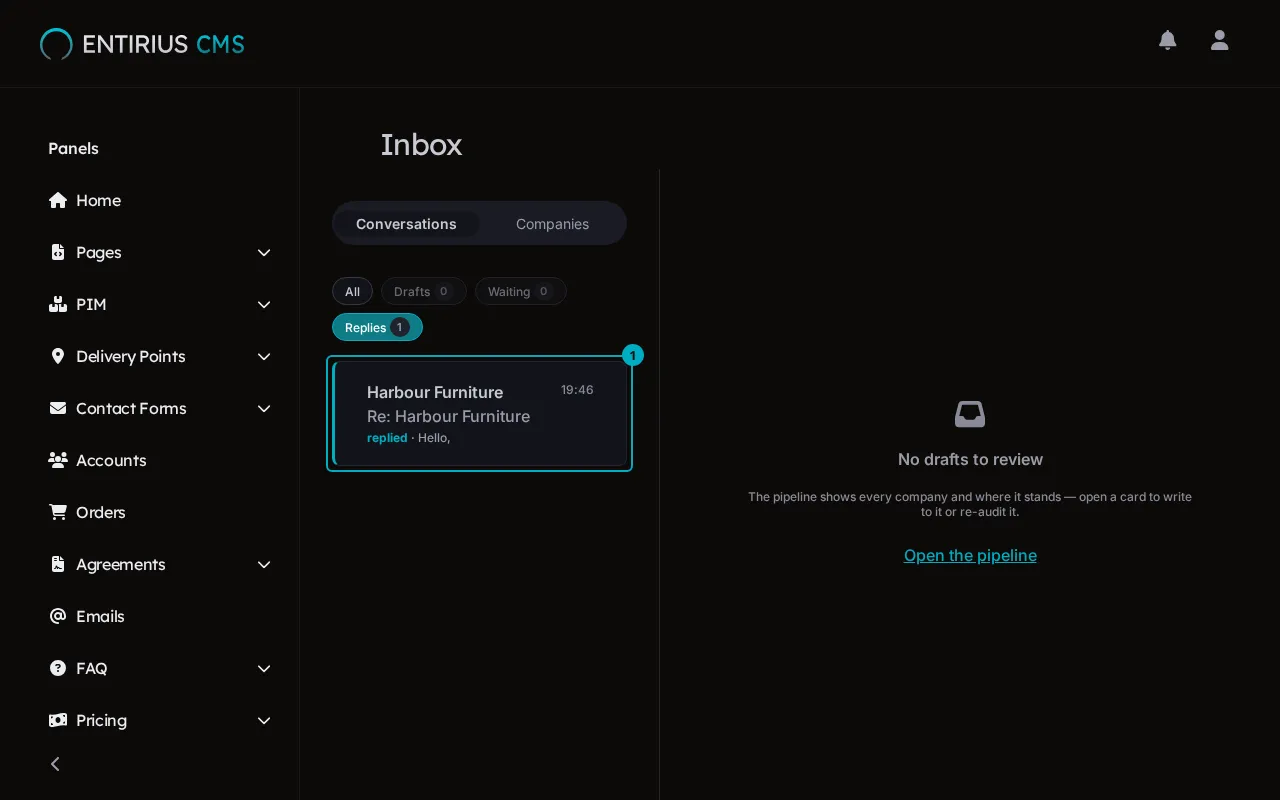1280x800 pixels.
Task: Select the All filter chip
Action: coord(352,291)
